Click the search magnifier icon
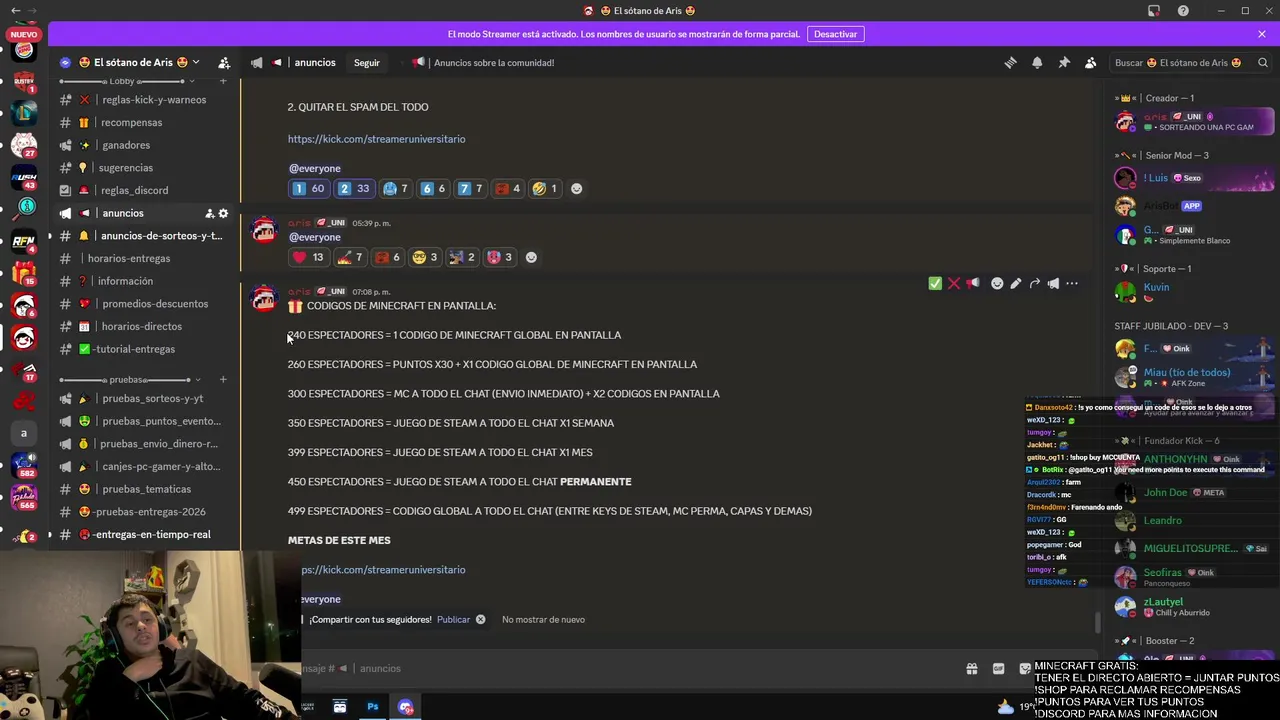 [x=1261, y=62]
